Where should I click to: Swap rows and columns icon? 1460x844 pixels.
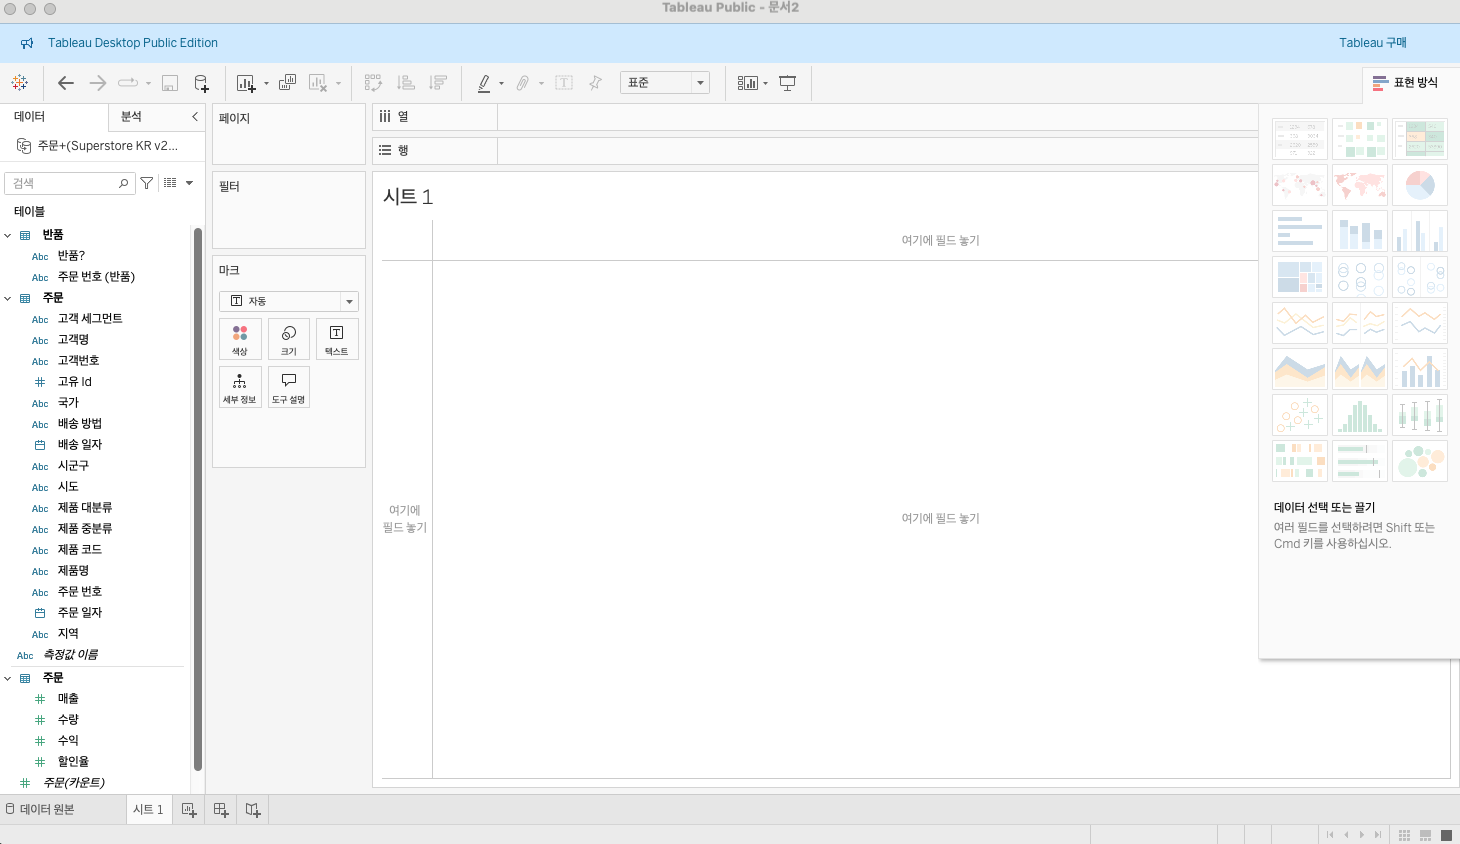(x=373, y=83)
